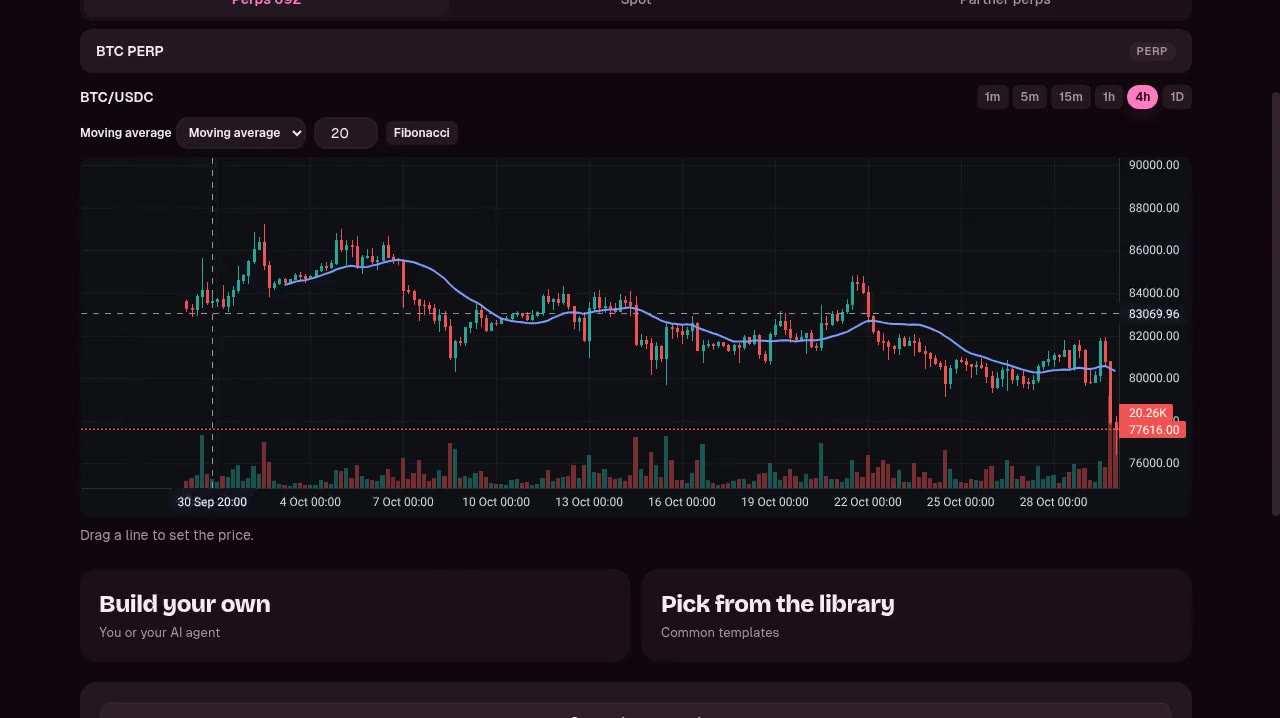The image size is (1280, 718).
Task: Click the 22 Oct 00:00 axis label
Action: pyautogui.click(x=867, y=502)
